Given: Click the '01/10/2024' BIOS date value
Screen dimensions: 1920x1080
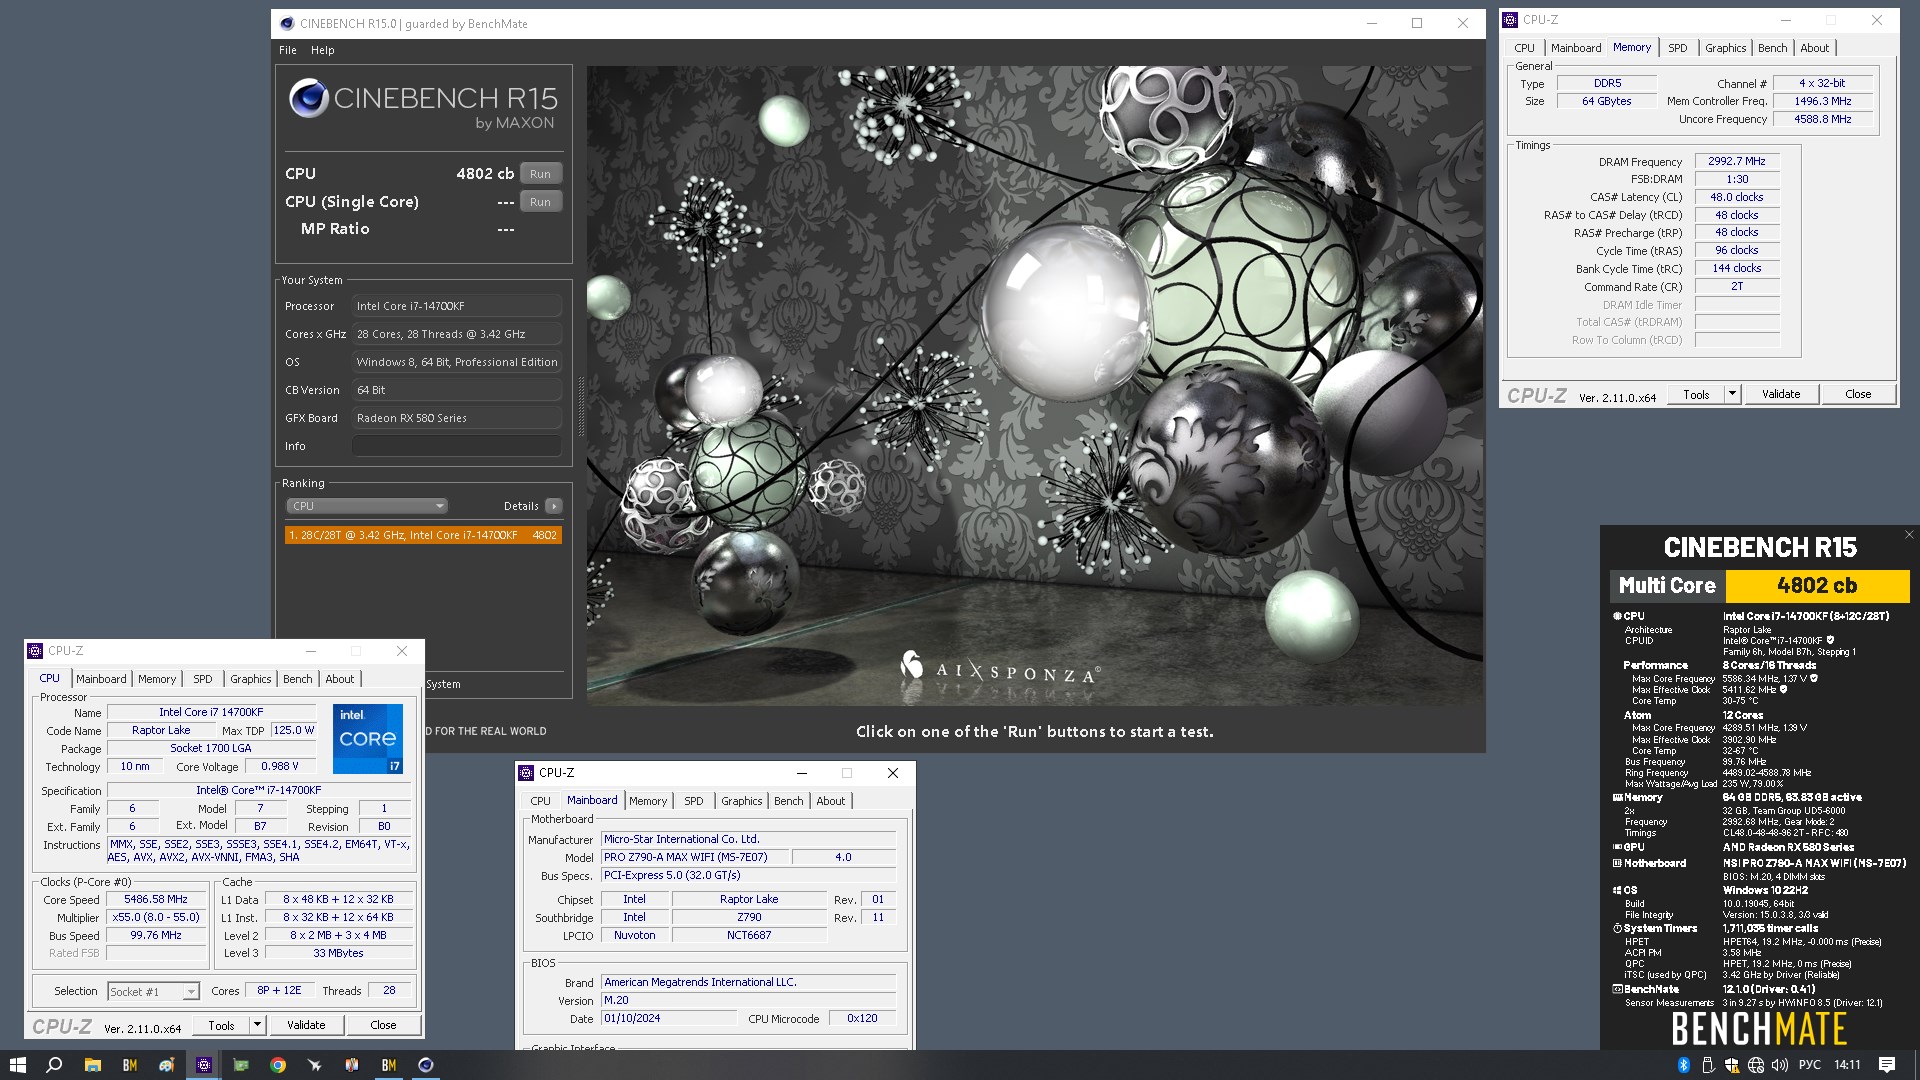Looking at the screenshot, I should pyautogui.click(x=668, y=1018).
